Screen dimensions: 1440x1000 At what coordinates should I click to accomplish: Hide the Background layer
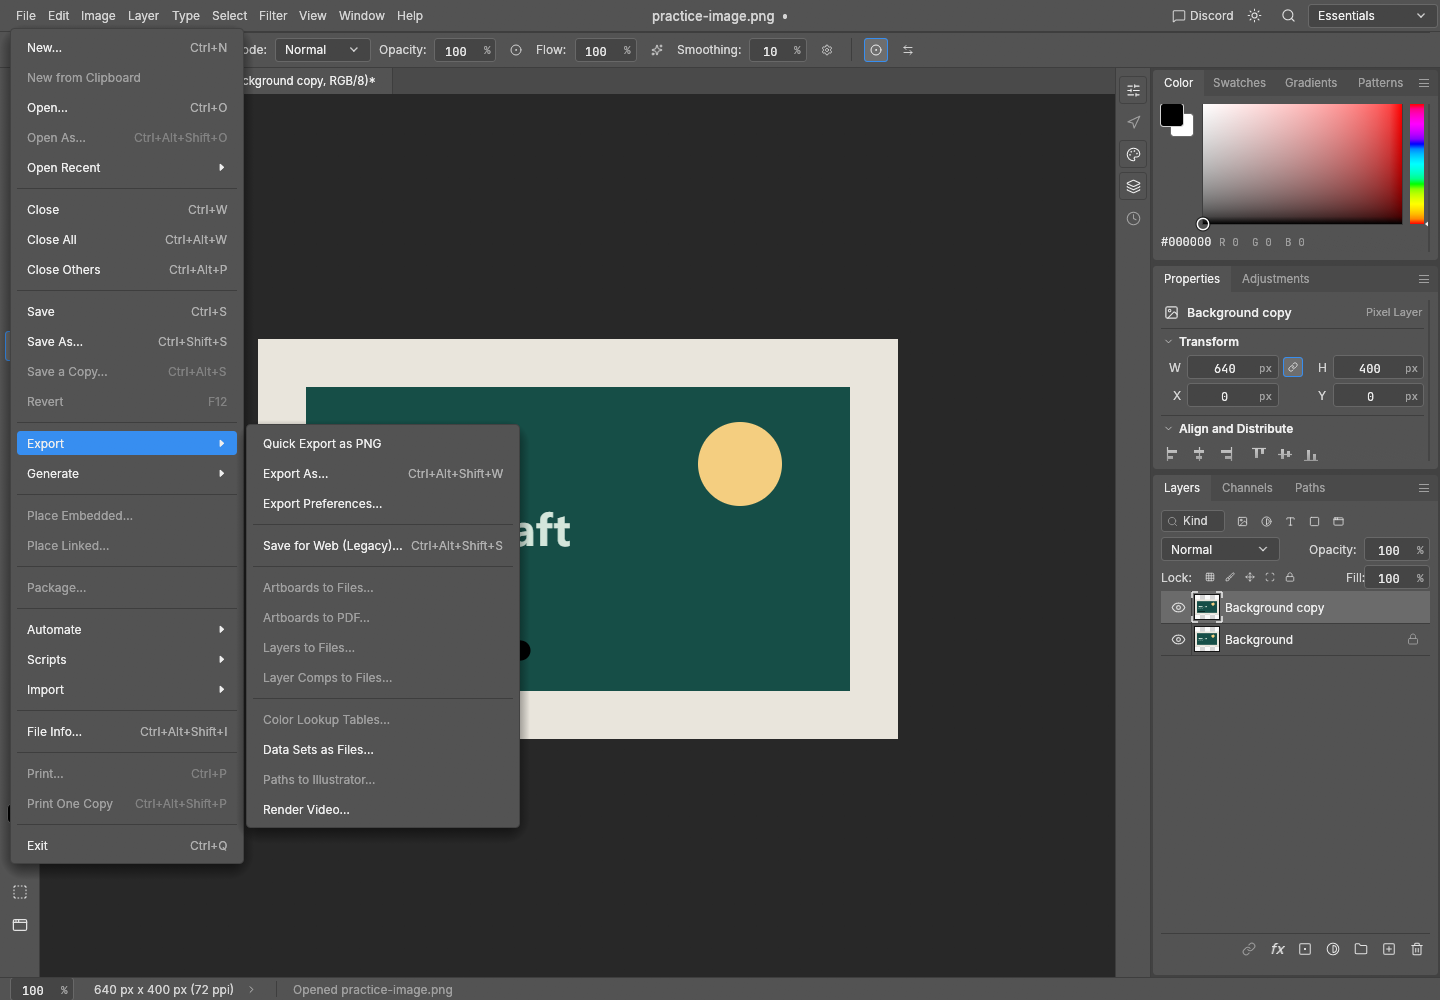1178,639
